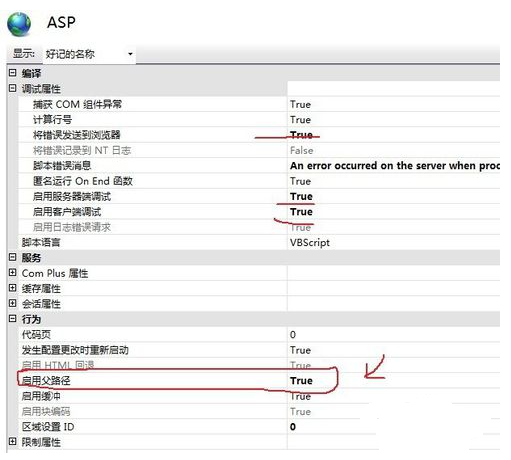Click False value for NT 日志

point(301,150)
